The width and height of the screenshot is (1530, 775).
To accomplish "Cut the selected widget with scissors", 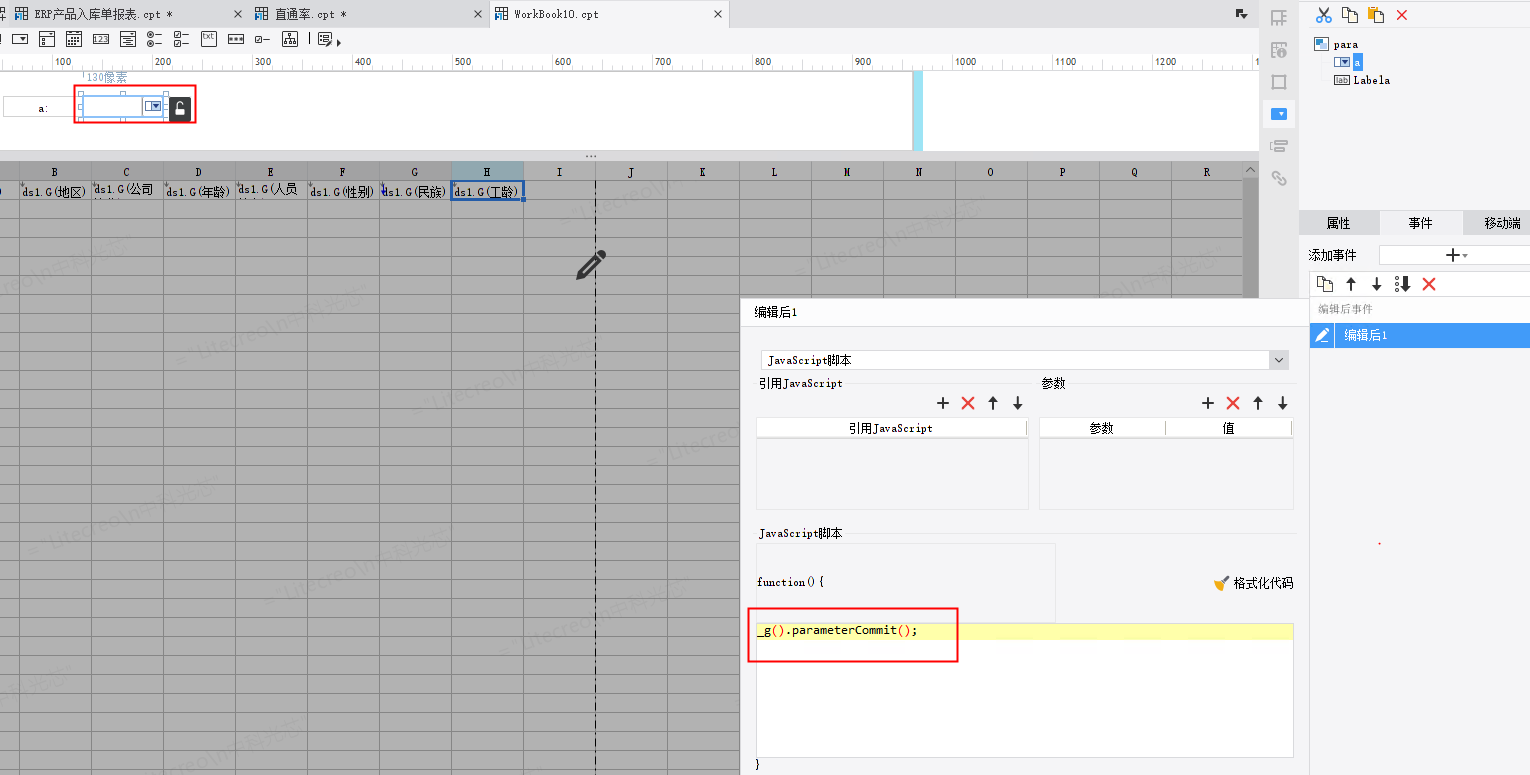I will click(1323, 15).
